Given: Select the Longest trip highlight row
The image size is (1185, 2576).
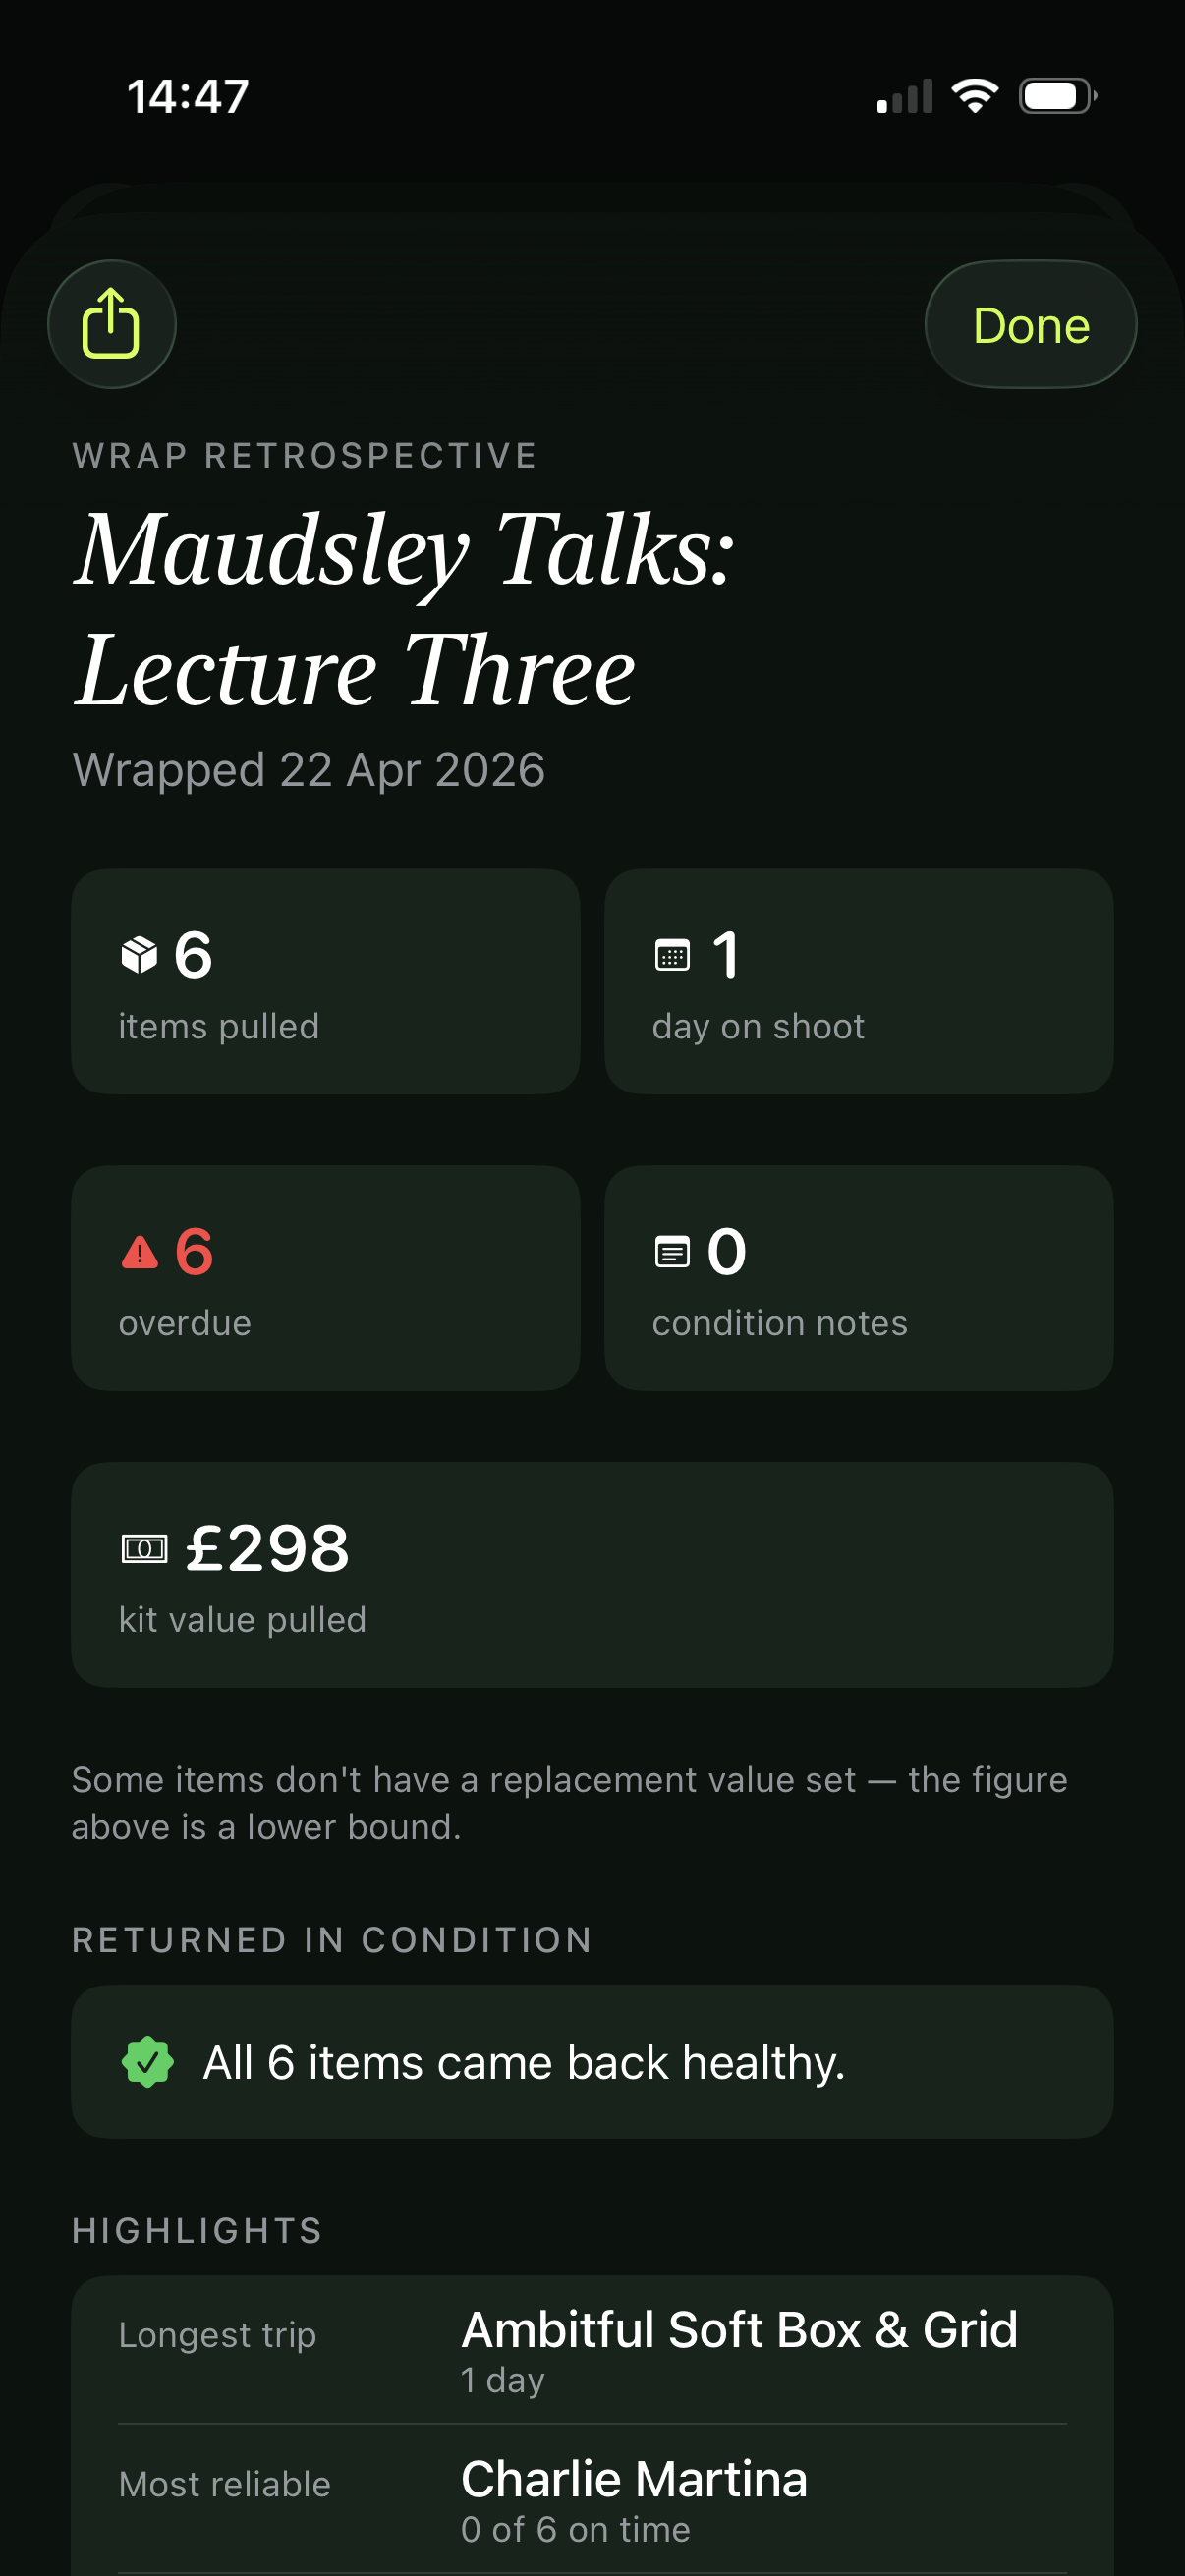Looking at the screenshot, I should tap(592, 2350).
